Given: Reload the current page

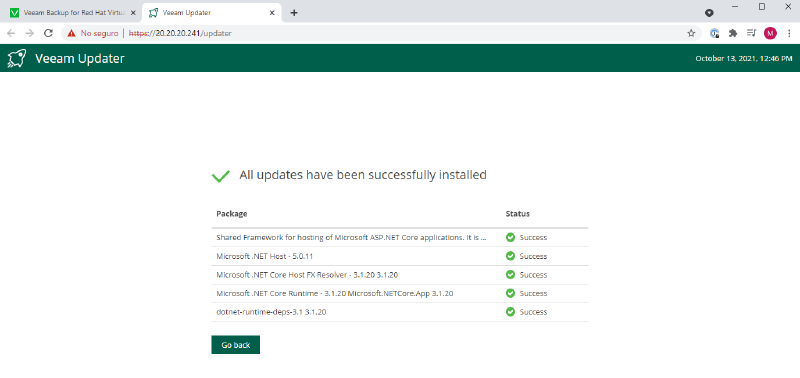Looking at the screenshot, I should [x=48, y=33].
